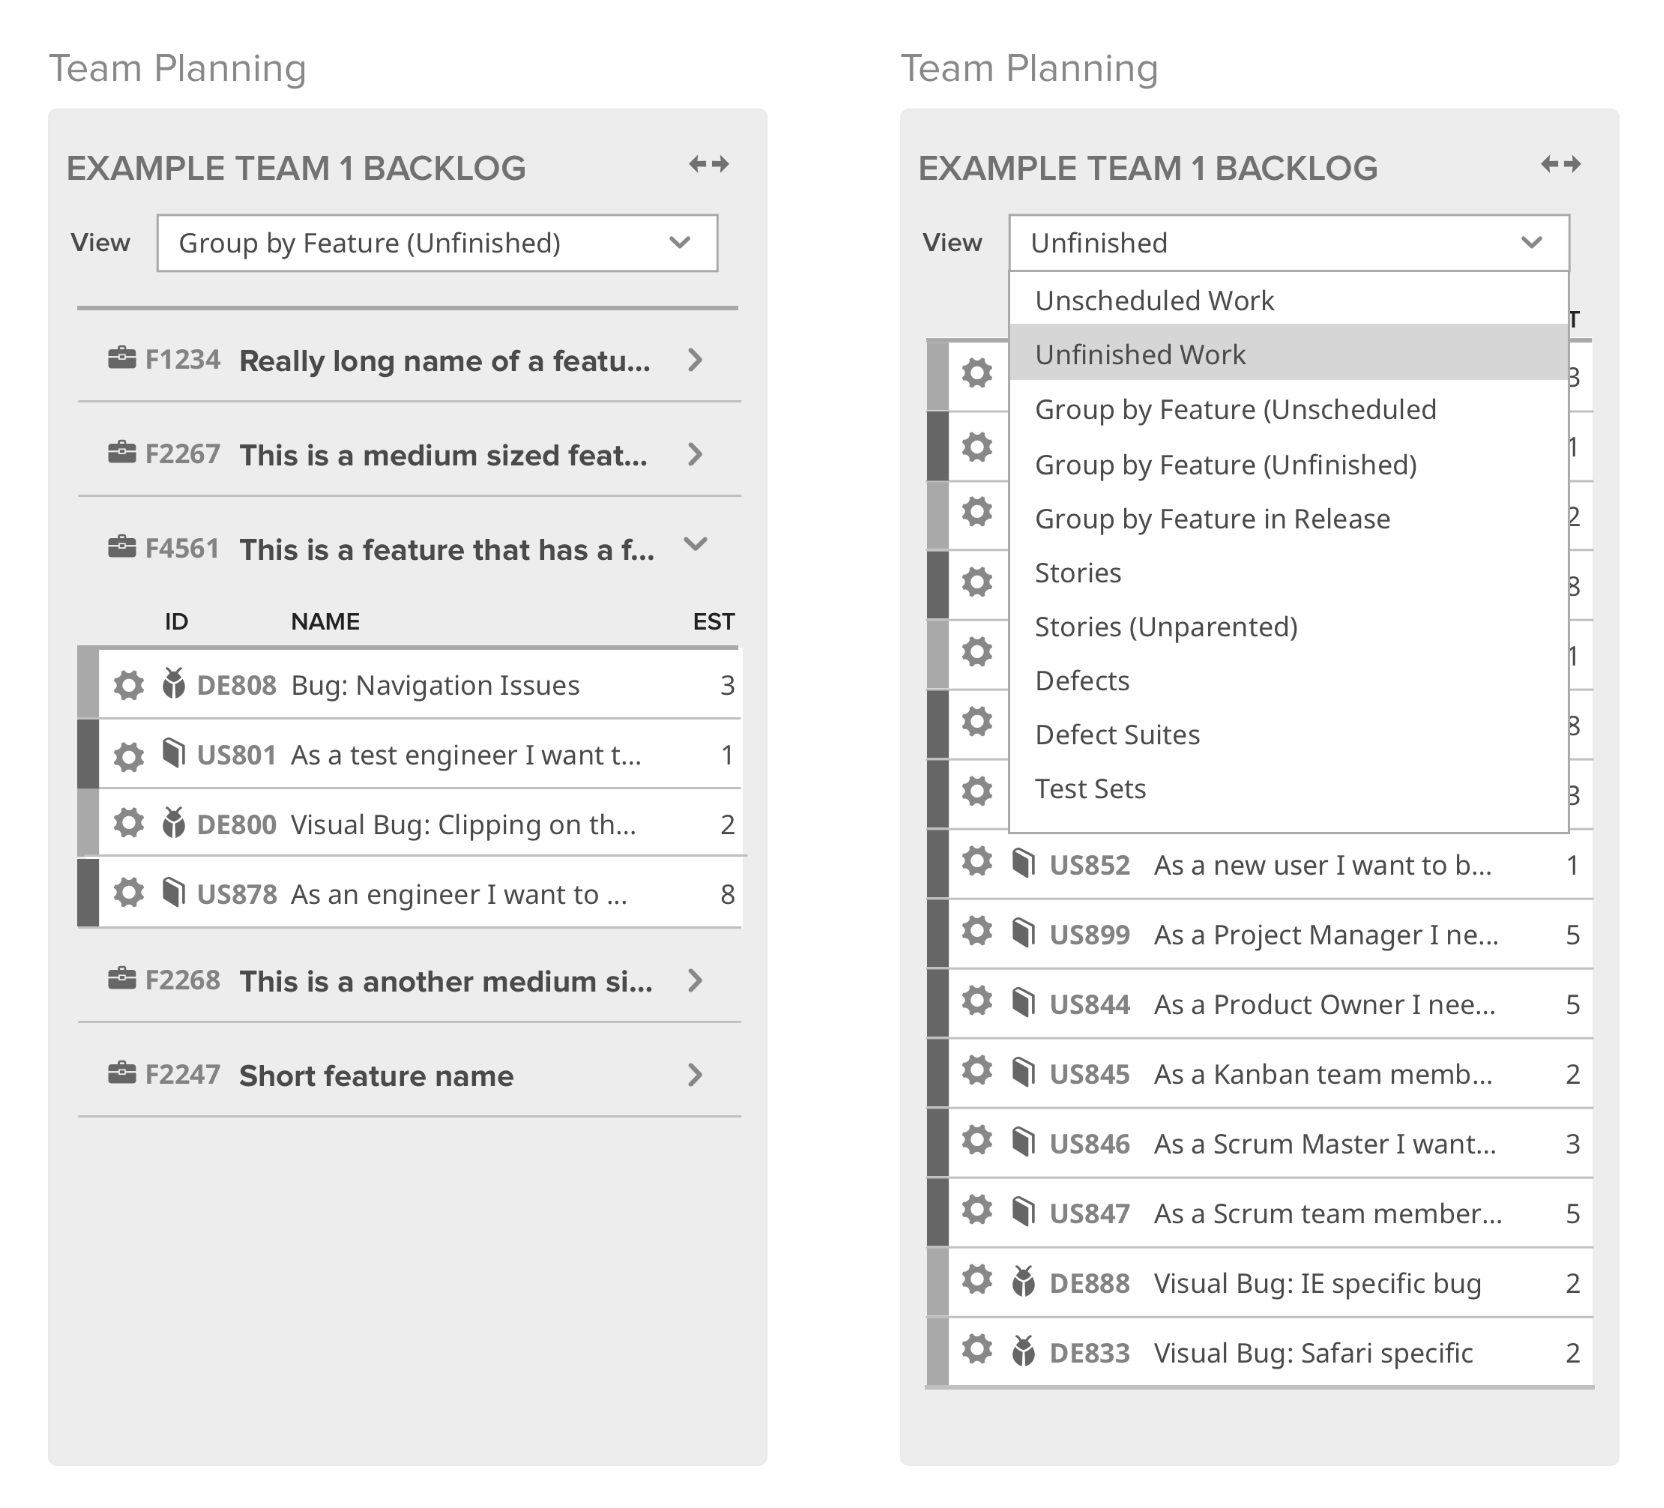The width and height of the screenshot is (1664, 1508).
Task: Click the story icon next to US878
Action: [x=174, y=892]
